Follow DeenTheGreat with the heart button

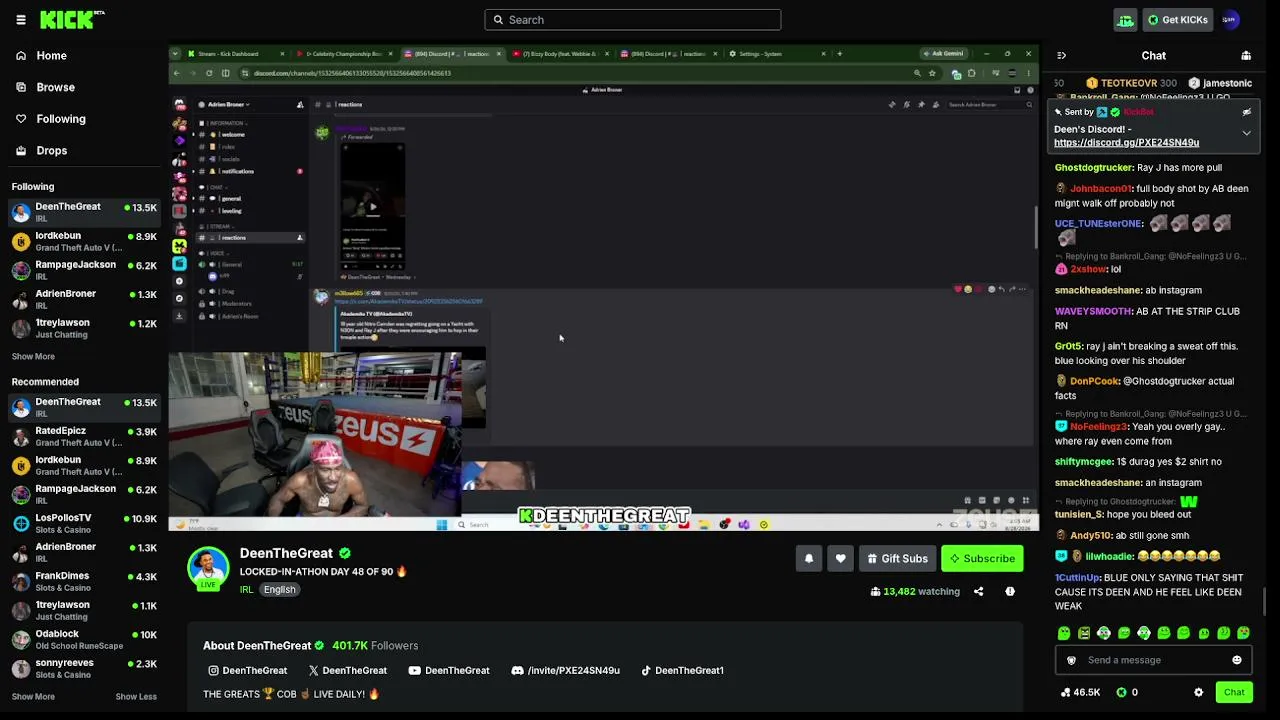pyautogui.click(x=840, y=559)
